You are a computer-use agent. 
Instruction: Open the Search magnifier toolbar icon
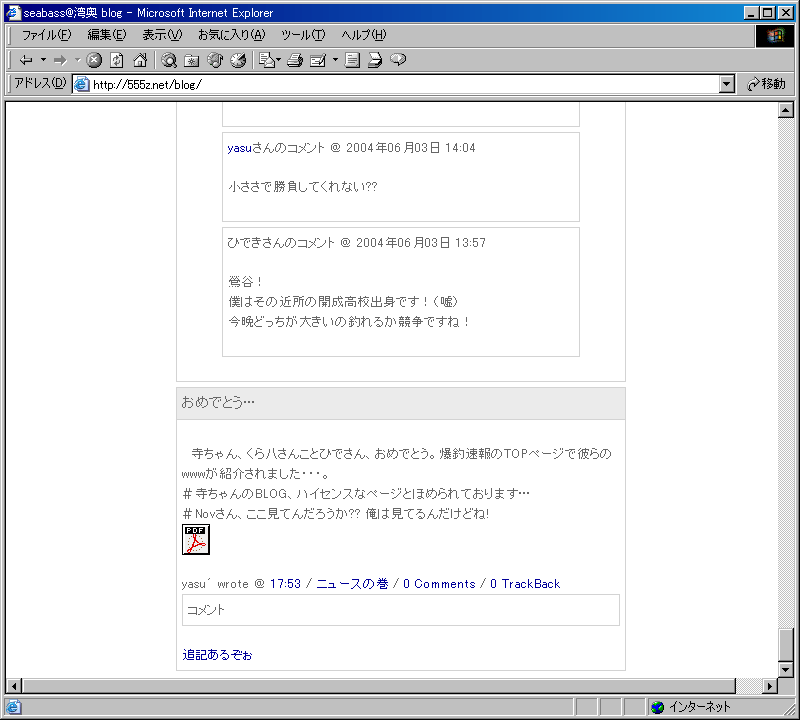[168, 60]
